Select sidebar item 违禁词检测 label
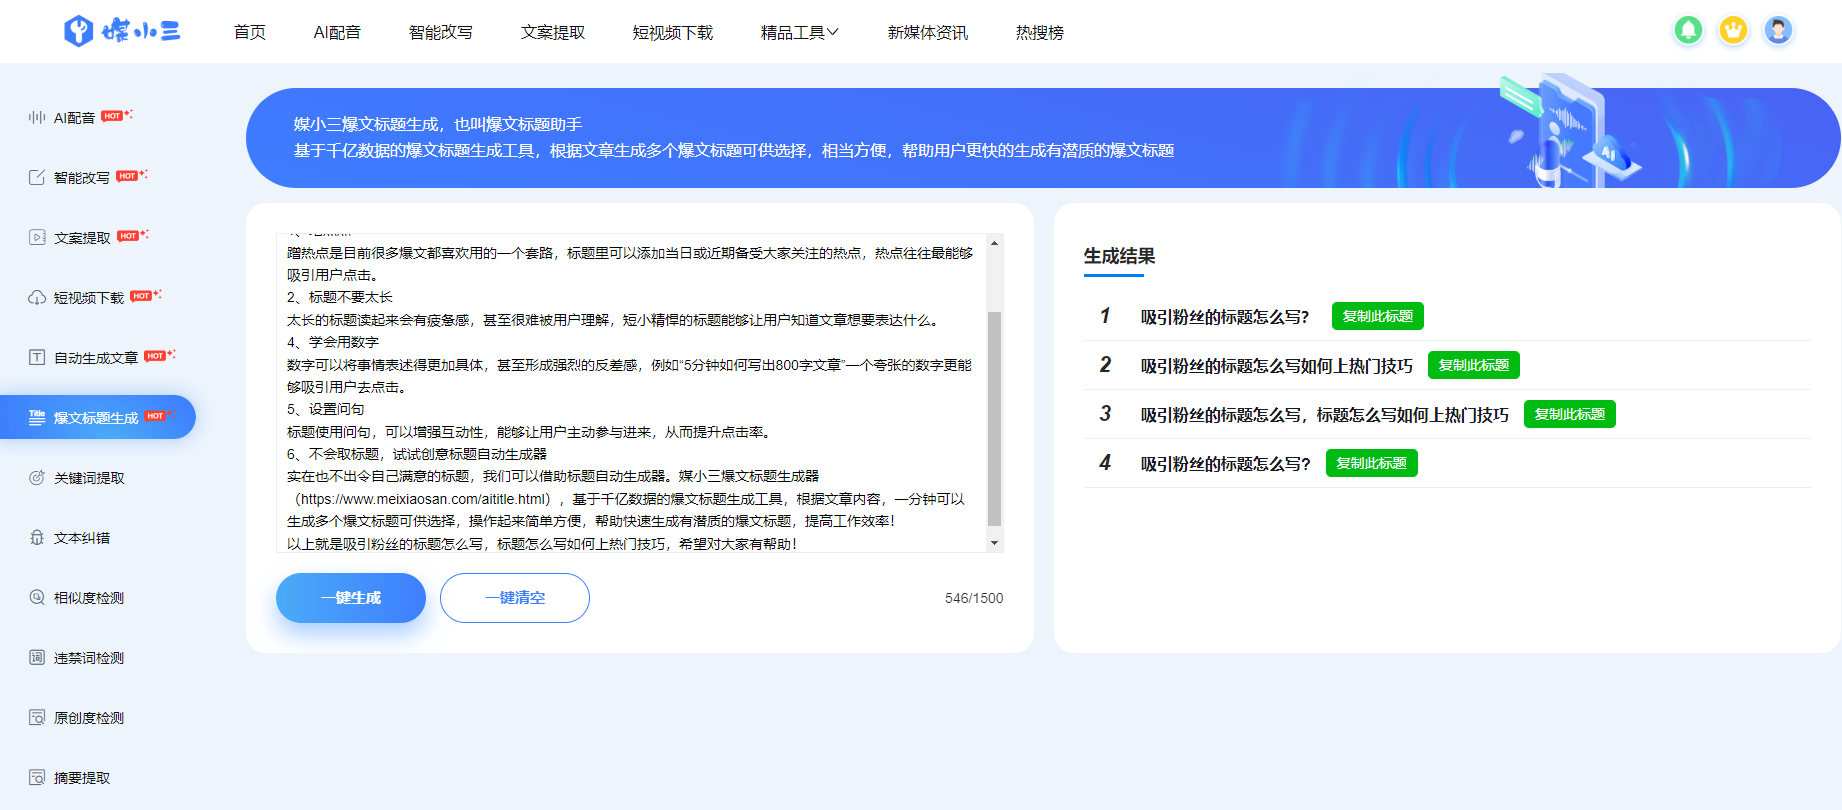Image resolution: width=1842 pixels, height=810 pixels. coord(89,658)
